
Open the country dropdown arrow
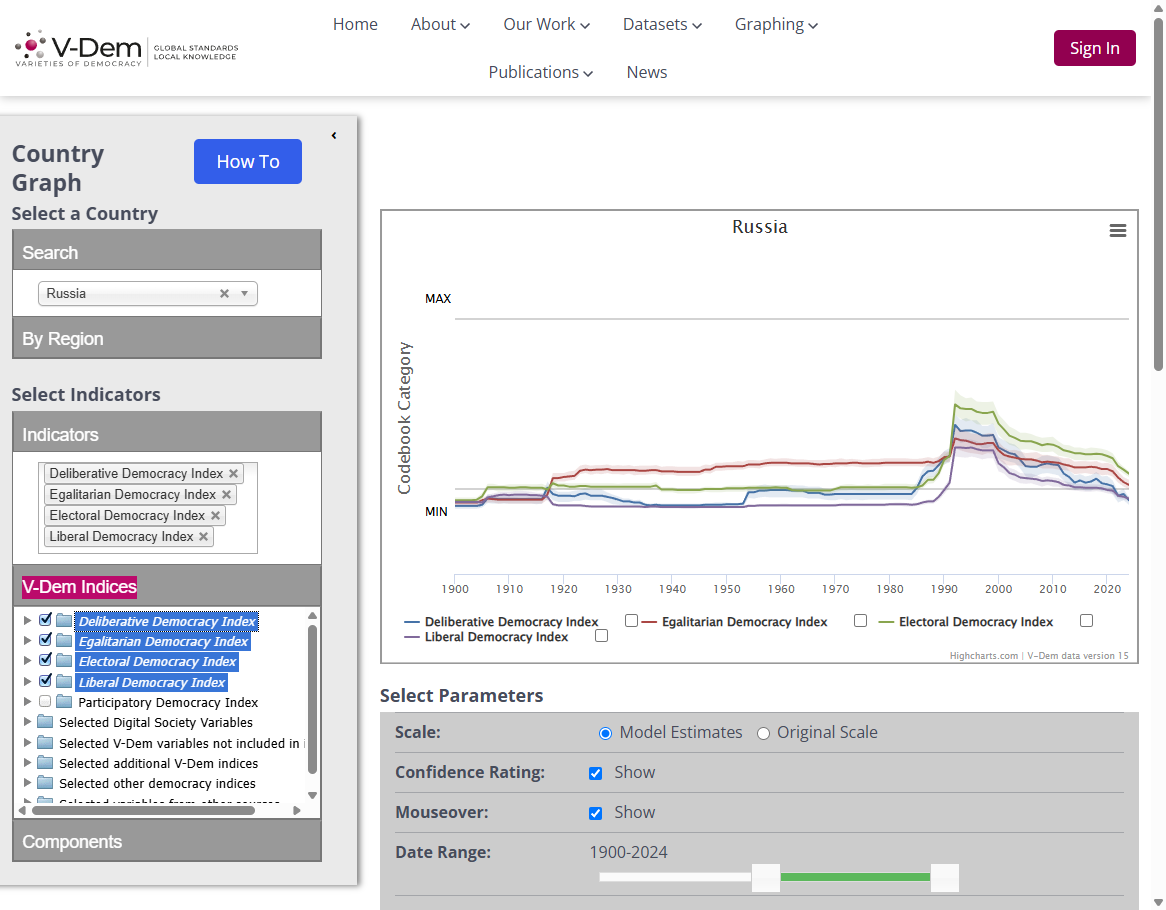(245, 294)
